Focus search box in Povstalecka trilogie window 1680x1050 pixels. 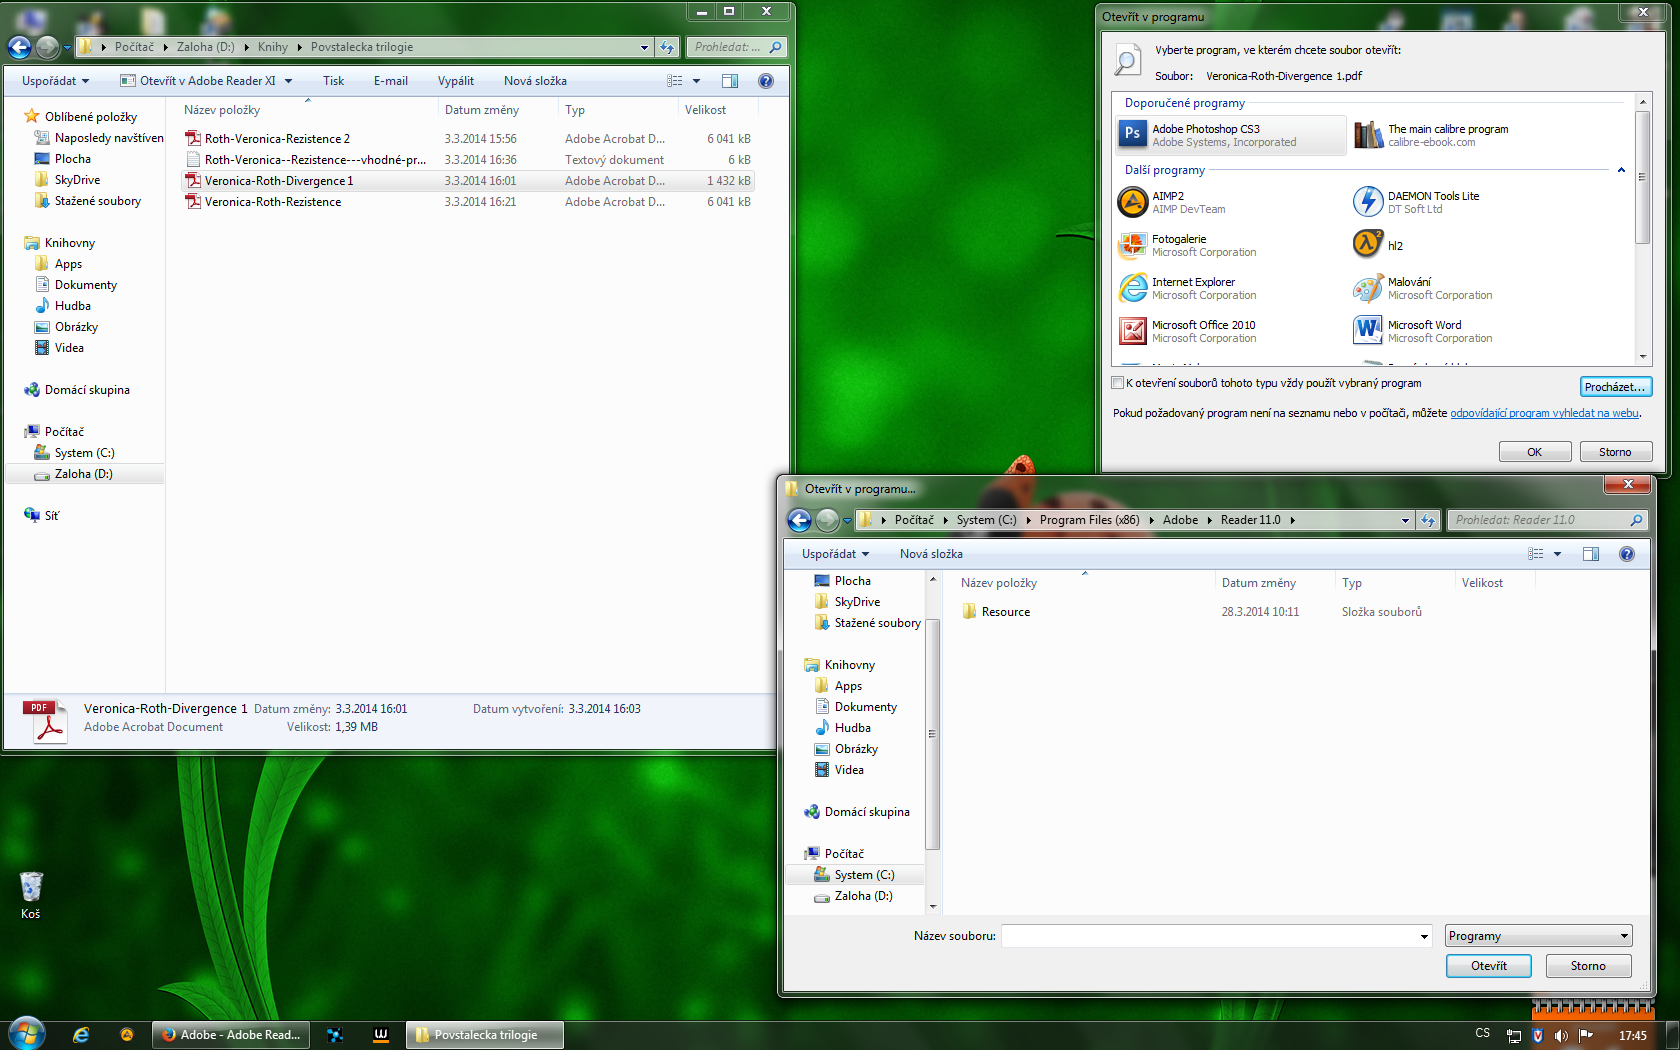pos(736,47)
